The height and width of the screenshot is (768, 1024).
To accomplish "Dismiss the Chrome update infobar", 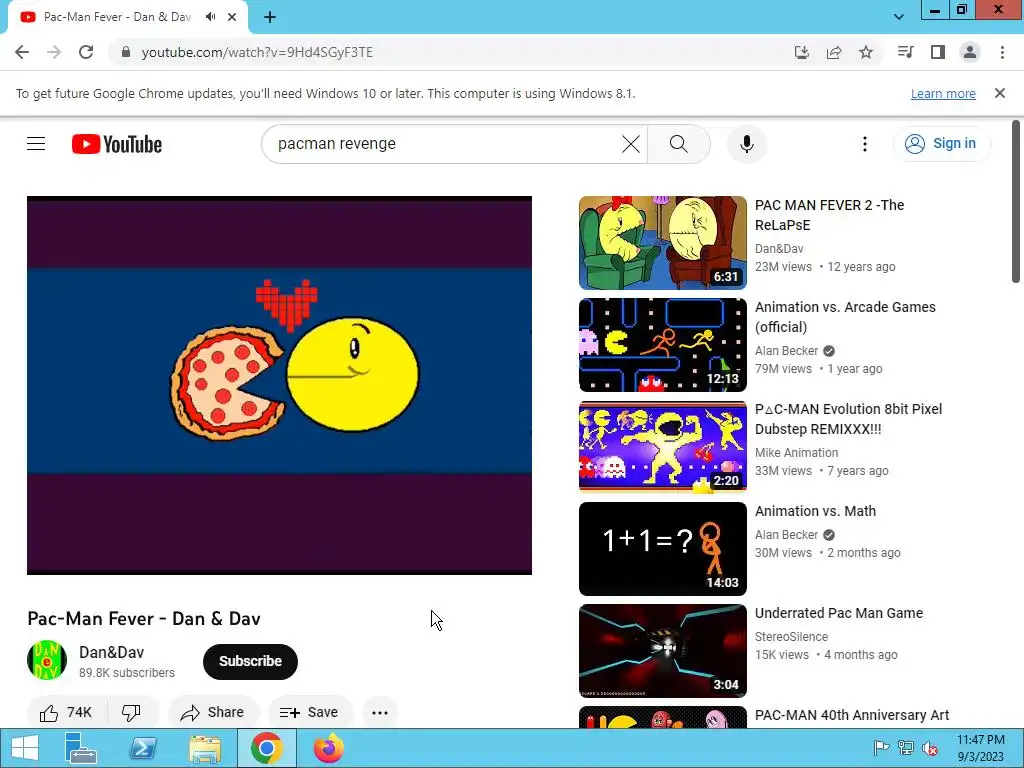I will click(1000, 93).
